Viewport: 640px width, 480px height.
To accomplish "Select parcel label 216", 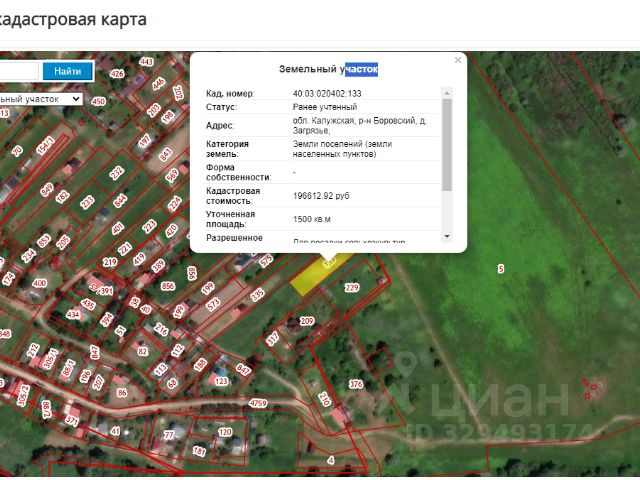I will [161, 330].
